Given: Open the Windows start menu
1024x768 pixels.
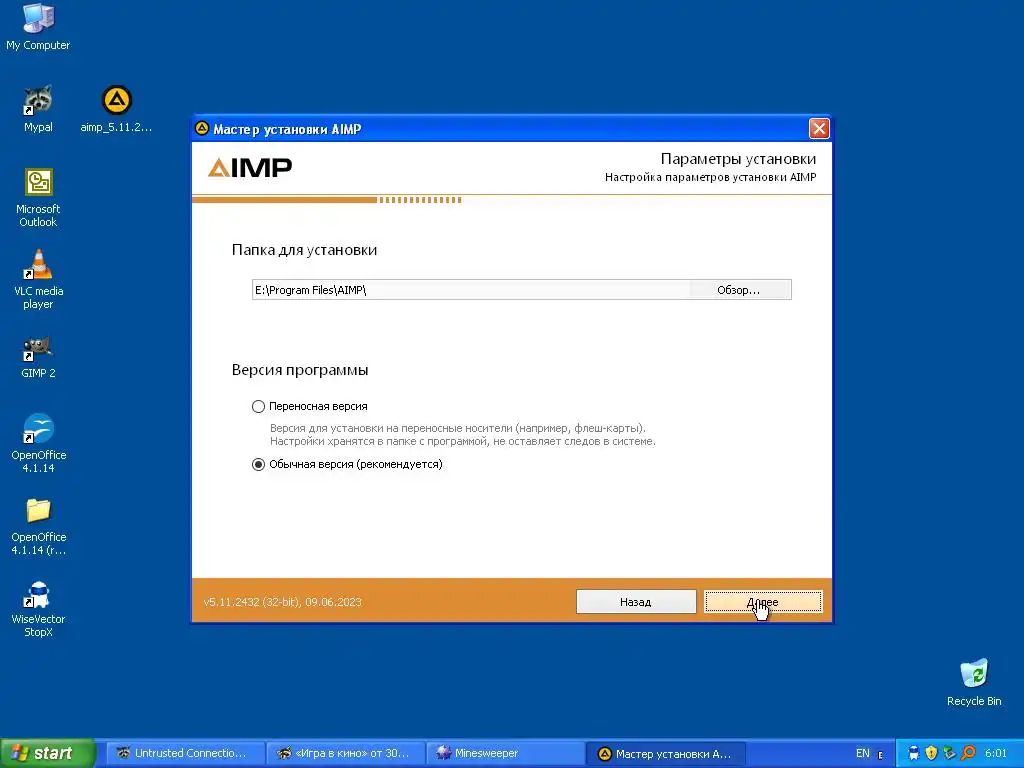Looking at the screenshot, I should (x=48, y=753).
